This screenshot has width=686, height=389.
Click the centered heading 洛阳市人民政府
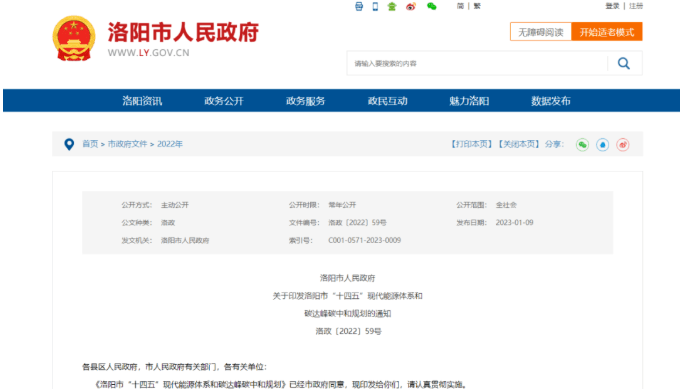347,278
